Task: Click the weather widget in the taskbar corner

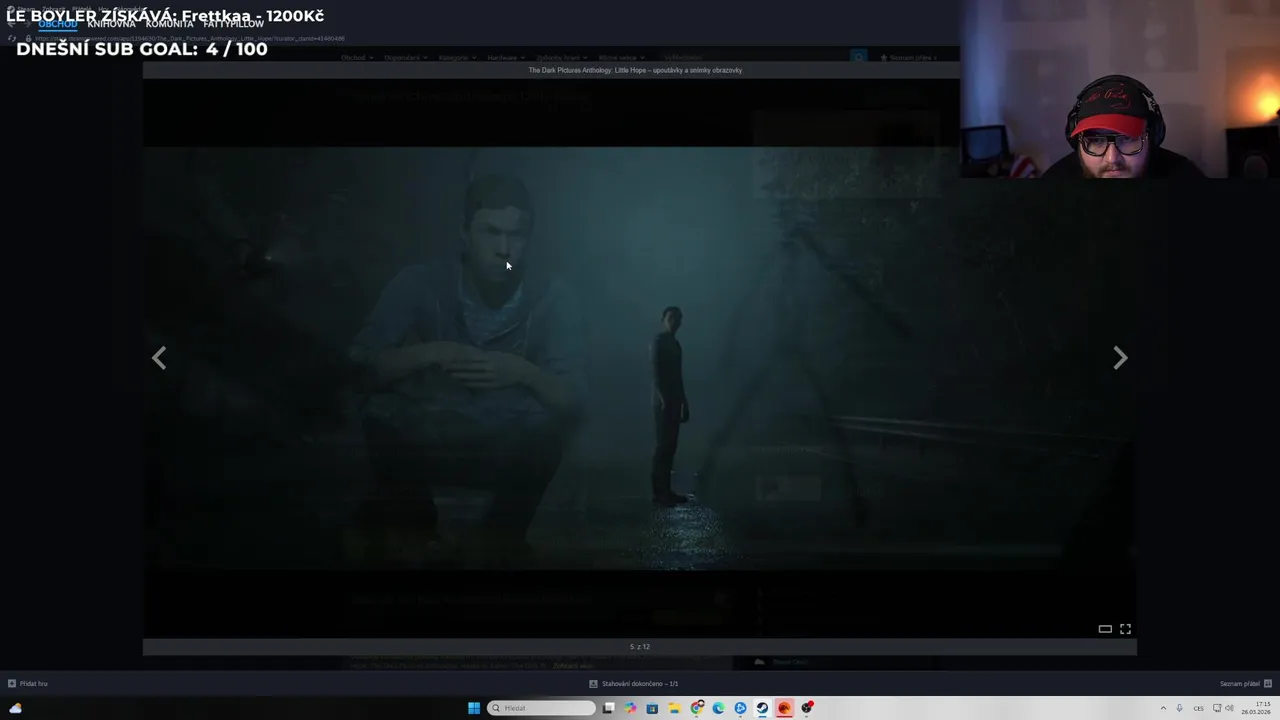Action: tap(15, 708)
